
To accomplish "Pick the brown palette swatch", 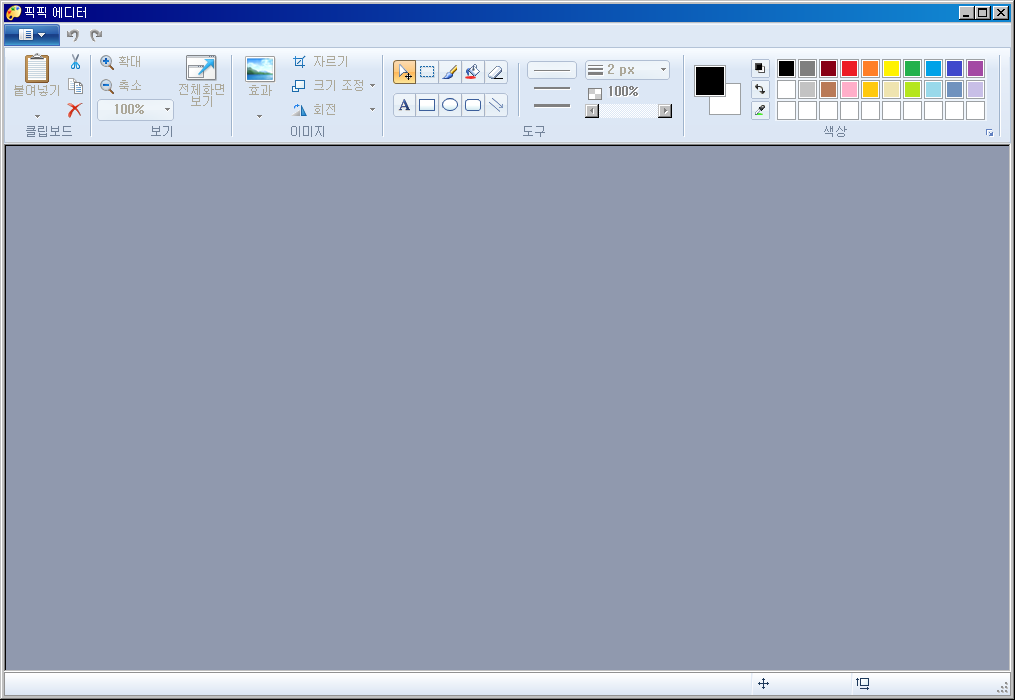I will pos(828,89).
